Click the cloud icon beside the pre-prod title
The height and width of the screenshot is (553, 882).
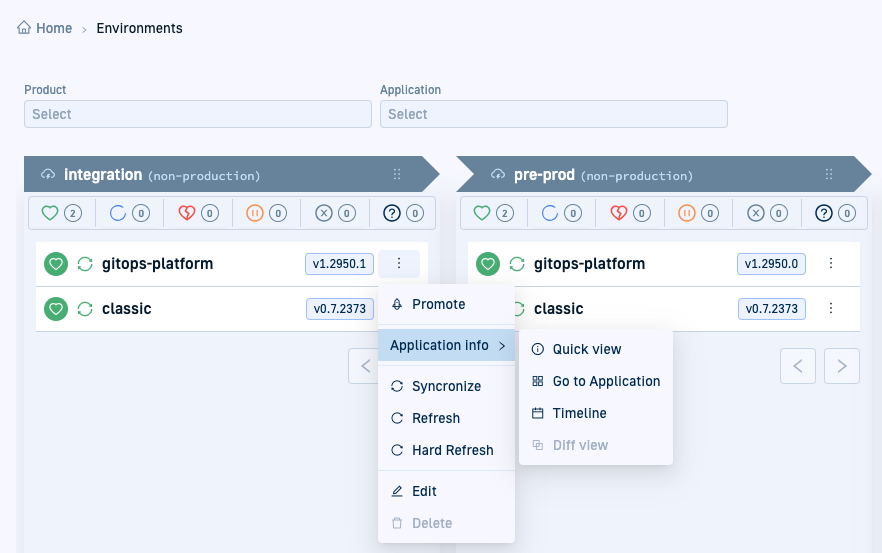[498, 175]
